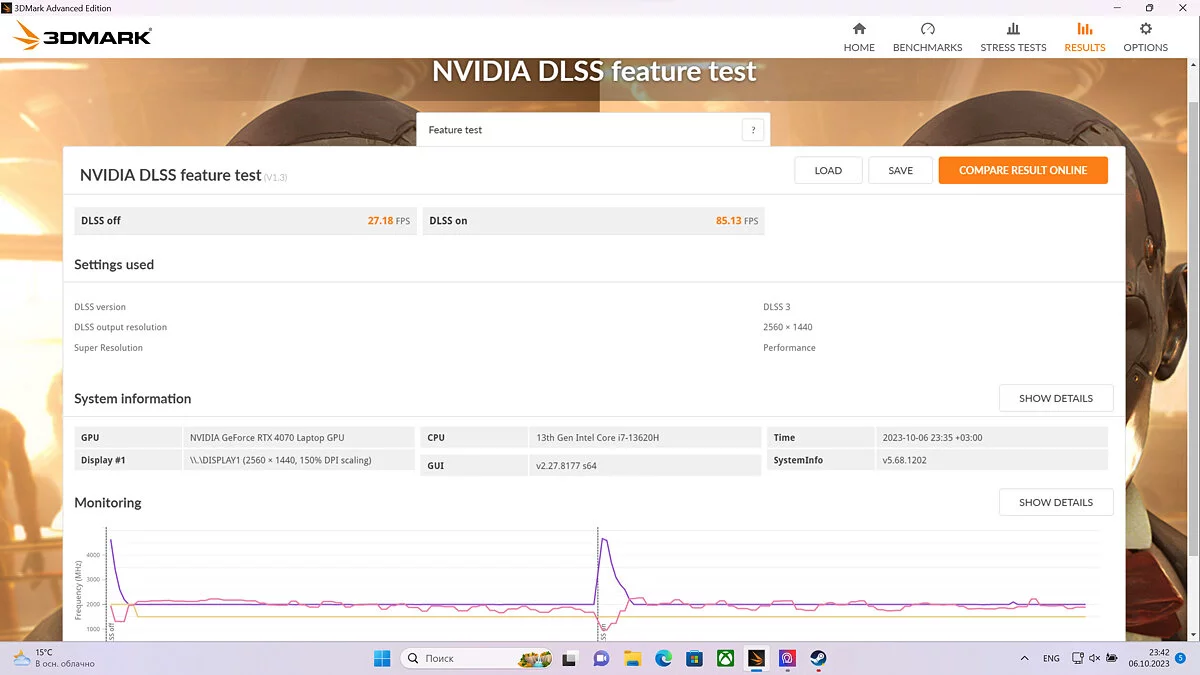Viewport: 1200px width, 675px height.
Task: Open Steam from the taskbar
Action: pos(818,658)
